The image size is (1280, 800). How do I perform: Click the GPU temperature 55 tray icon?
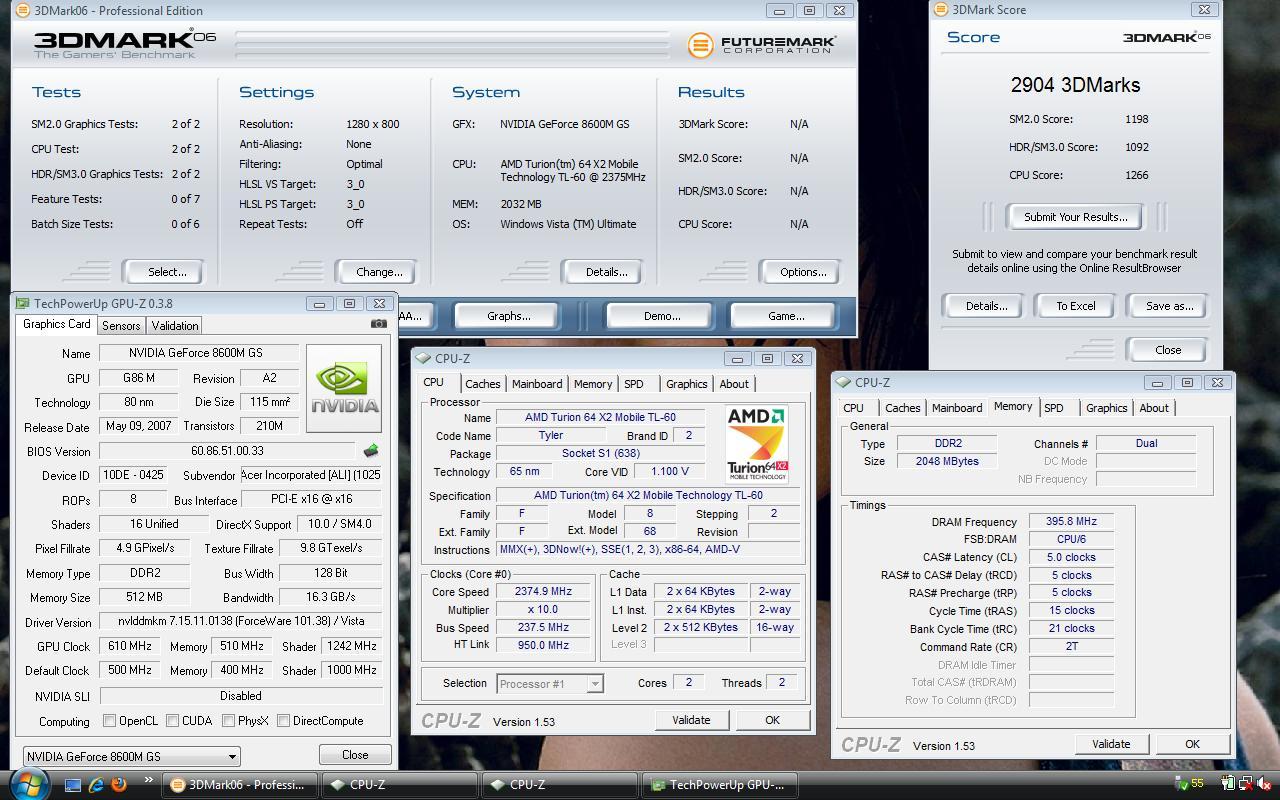click(1190, 784)
